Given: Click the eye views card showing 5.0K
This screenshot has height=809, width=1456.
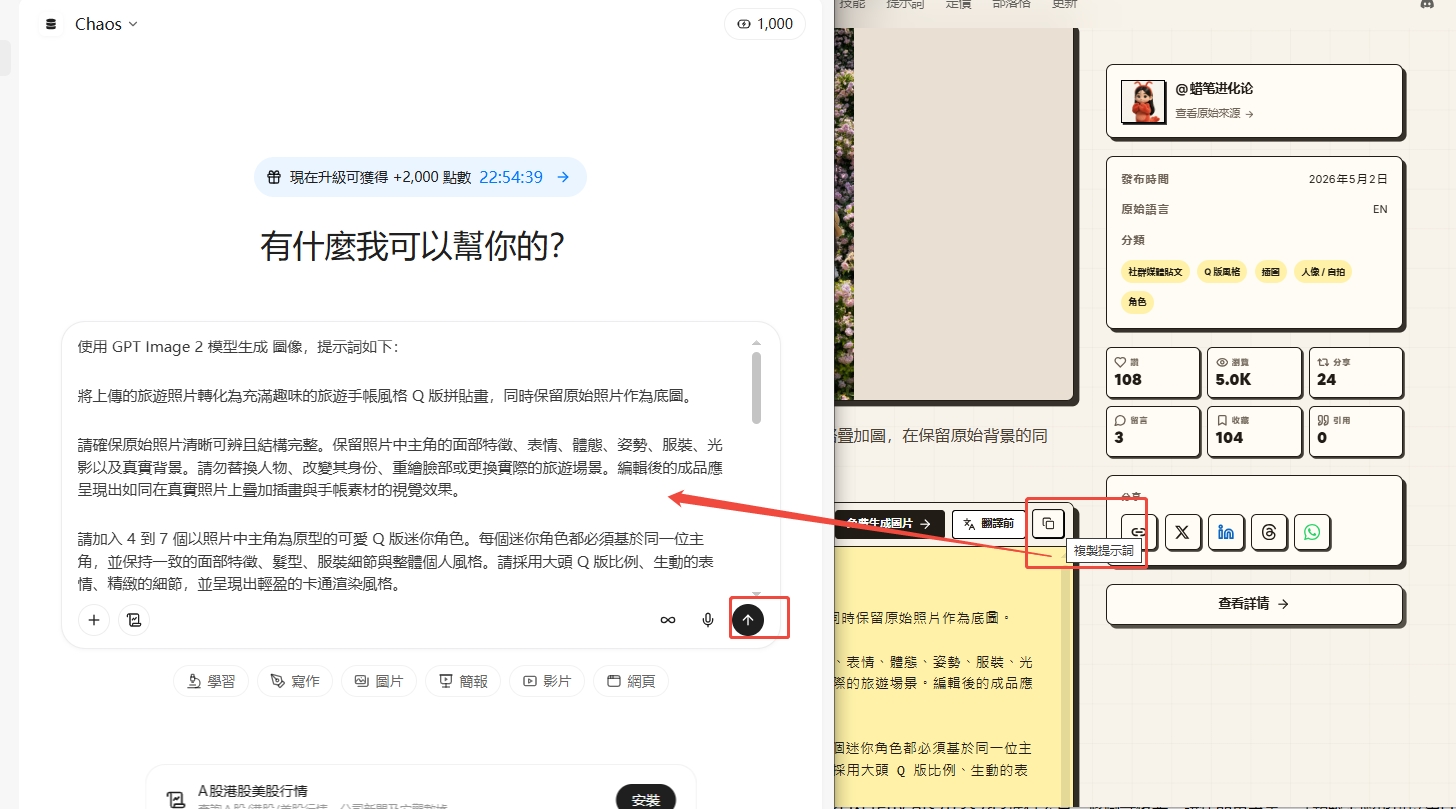Looking at the screenshot, I should (1254, 372).
